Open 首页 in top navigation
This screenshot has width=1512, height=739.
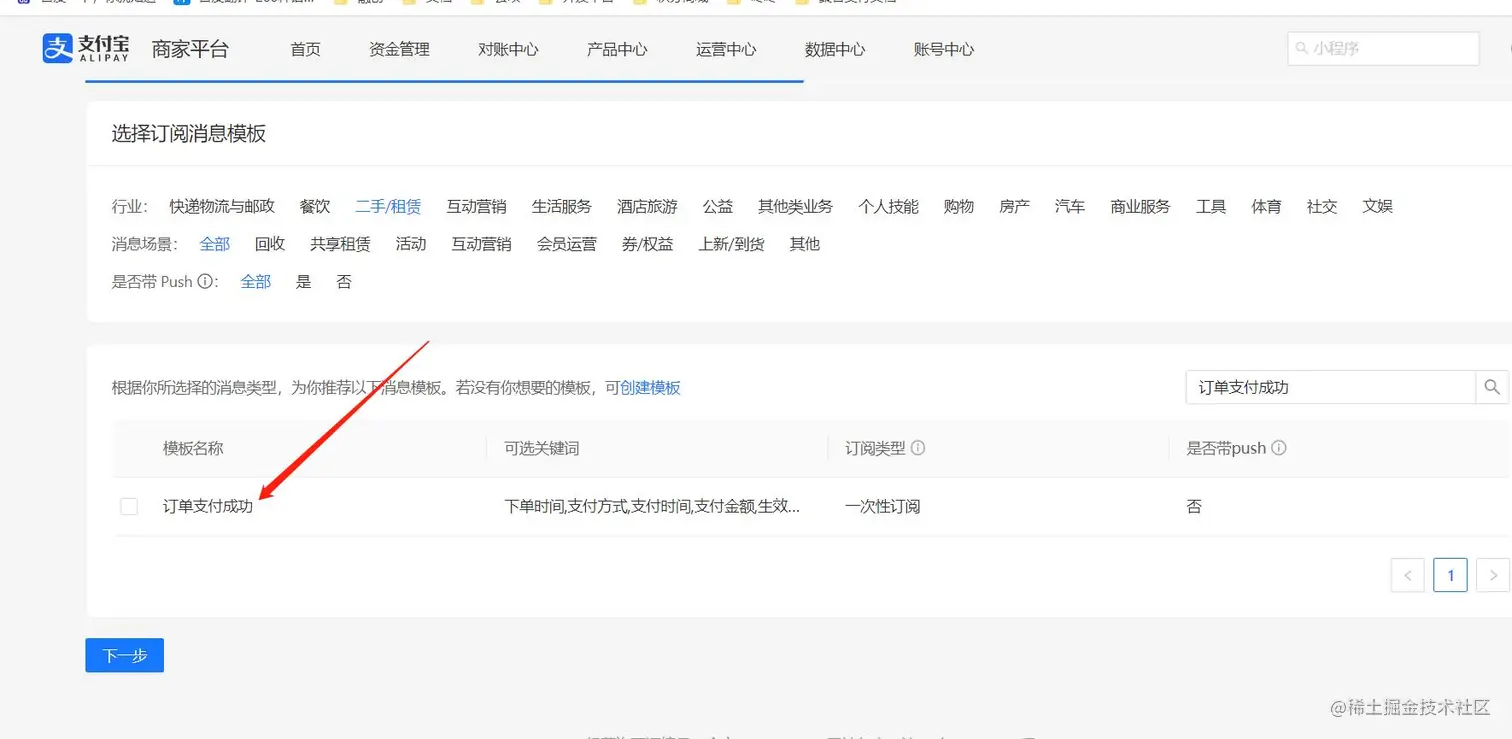[306, 49]
